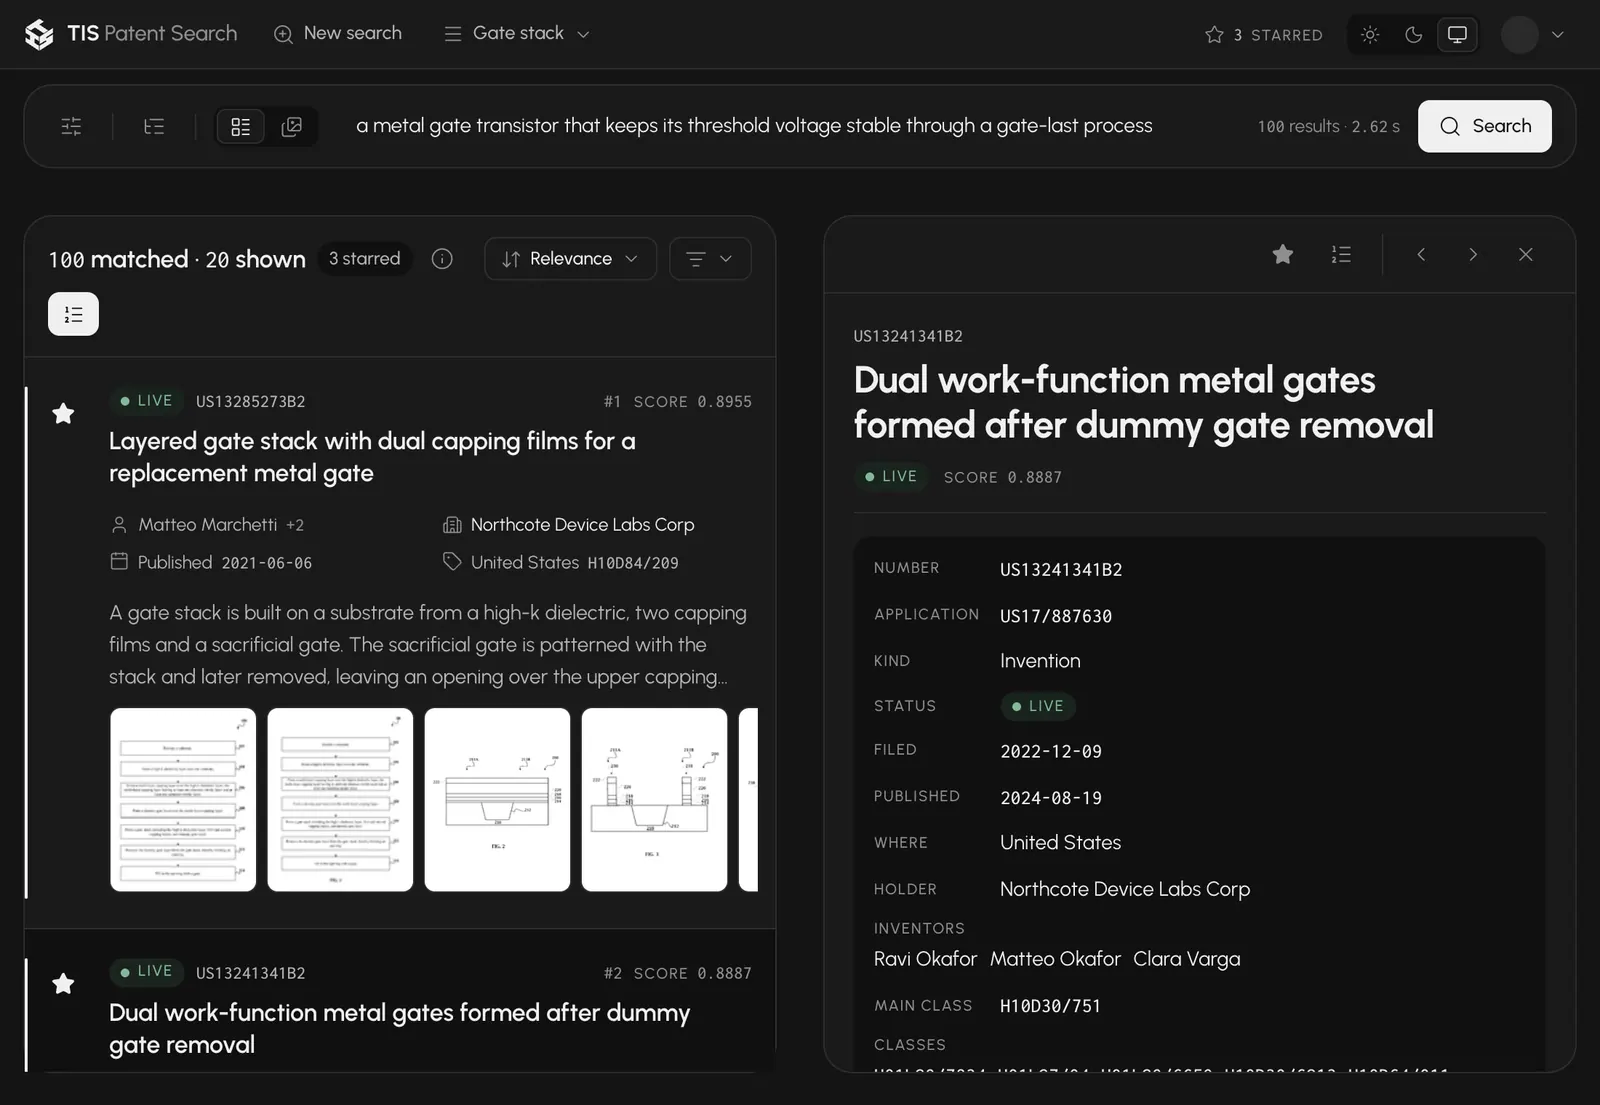Open second flowchart drawing thumbnail
The height and width of the screenshot is (1105, 1600).
click(340, 800)
